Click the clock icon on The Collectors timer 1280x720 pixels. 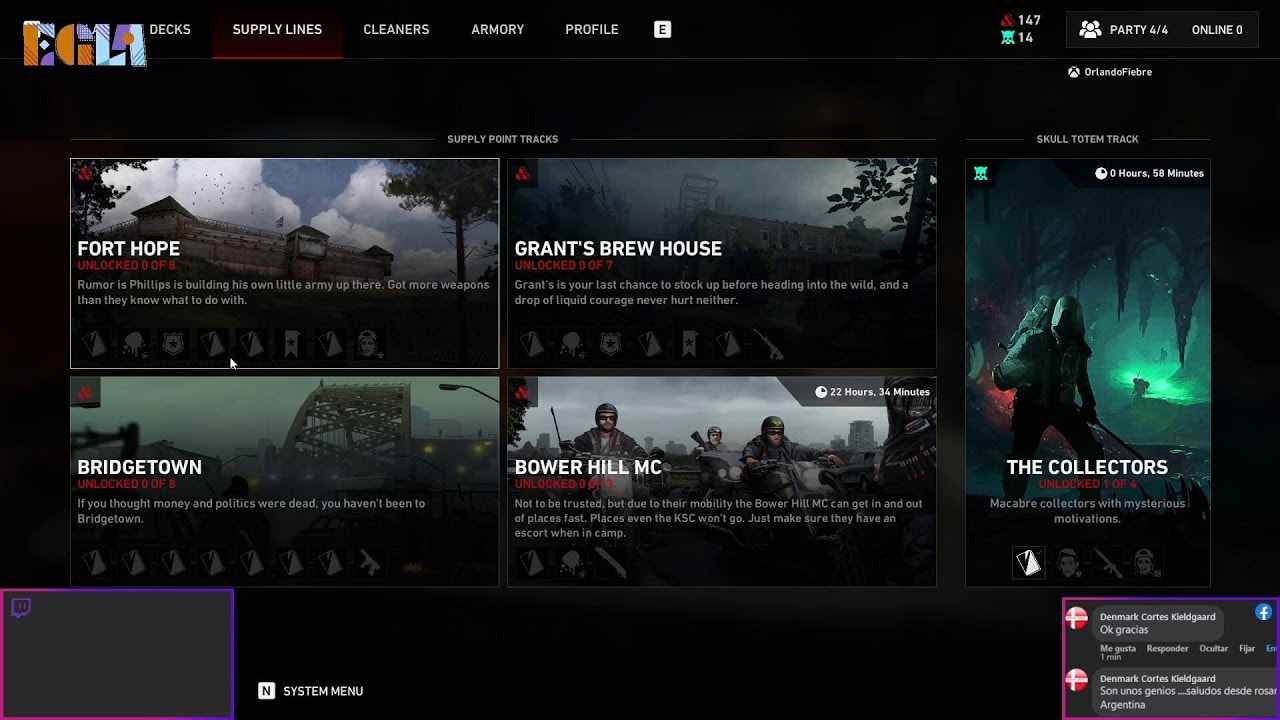1101,173
